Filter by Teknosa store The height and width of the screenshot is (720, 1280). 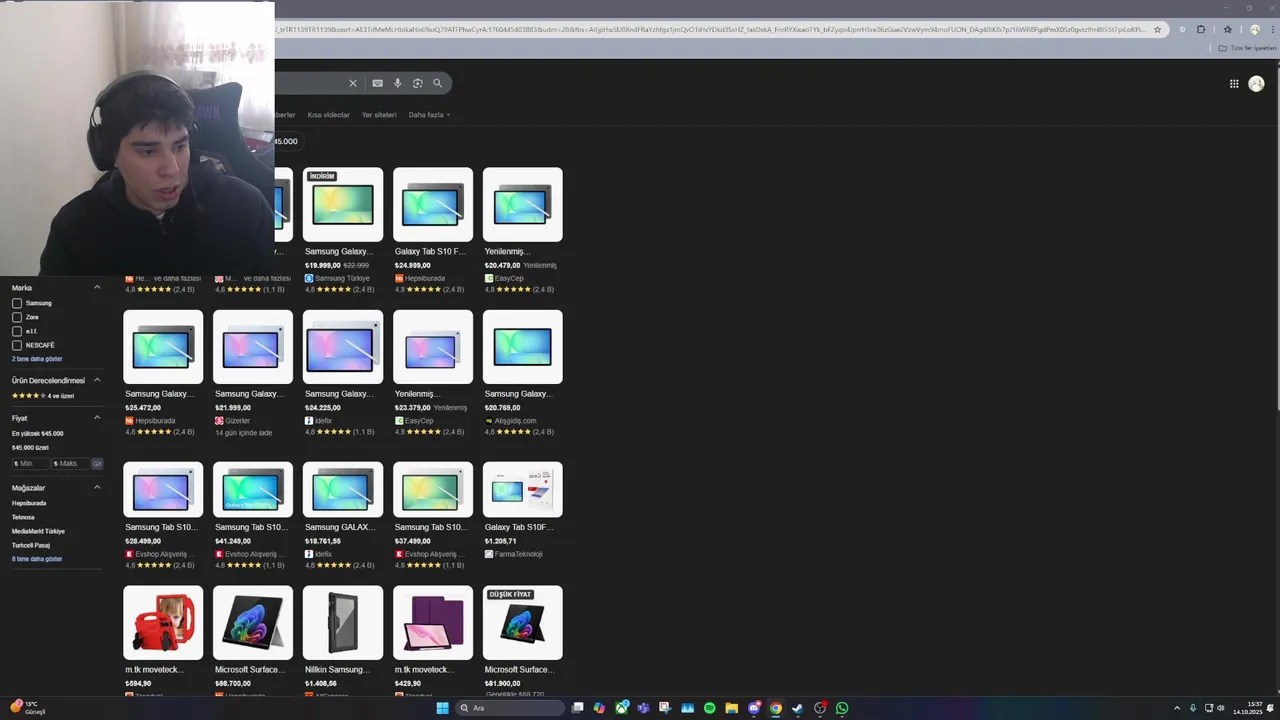pos(23,517)
